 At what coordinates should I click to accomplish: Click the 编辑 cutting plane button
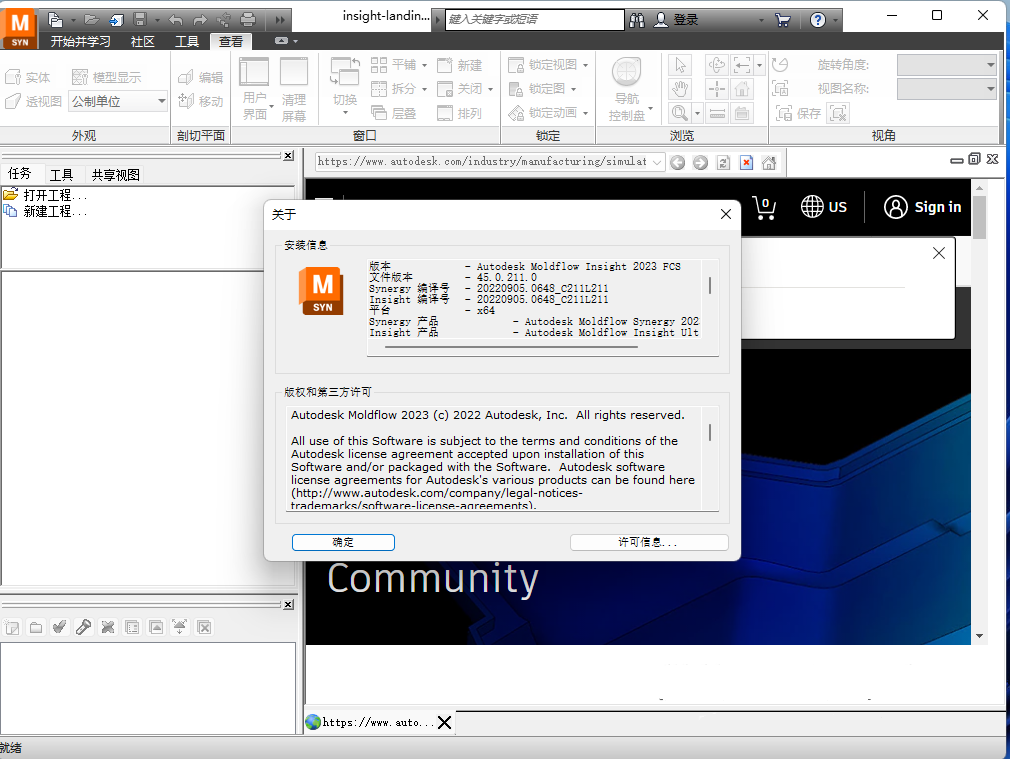[200, 77]
